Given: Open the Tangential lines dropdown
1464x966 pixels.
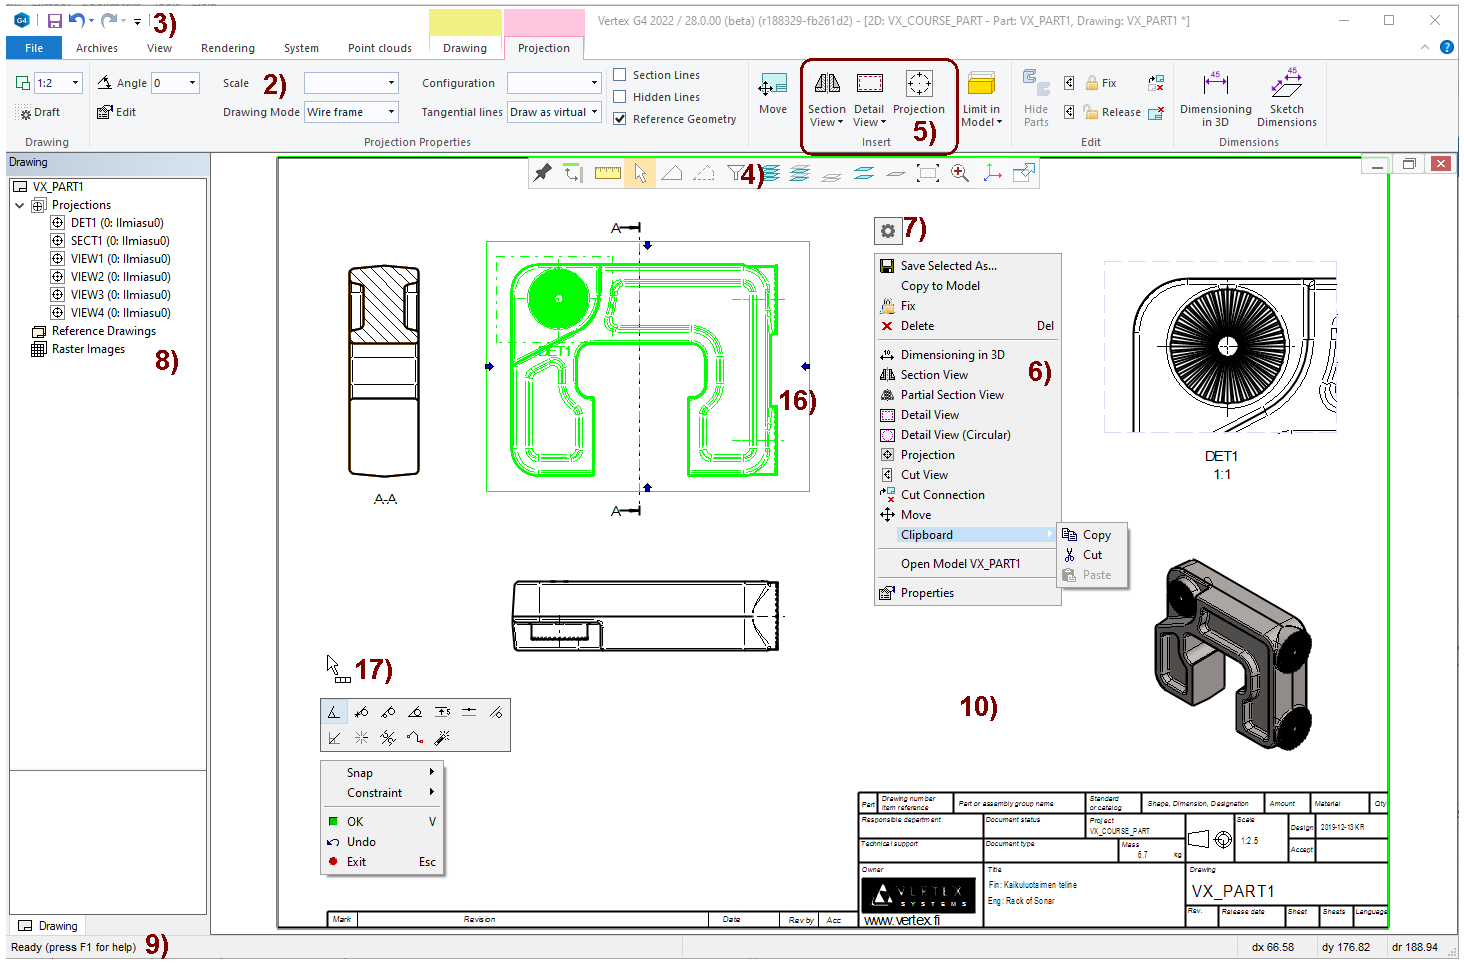Looking at the screenshot, I should (x=594, y=112).
